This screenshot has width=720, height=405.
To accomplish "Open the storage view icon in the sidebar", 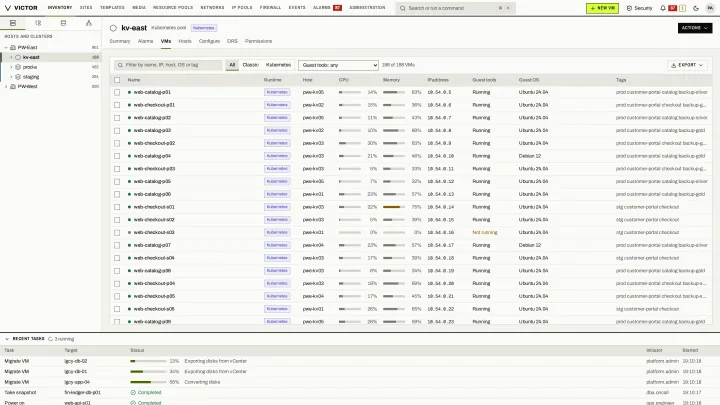I will 63,23.
